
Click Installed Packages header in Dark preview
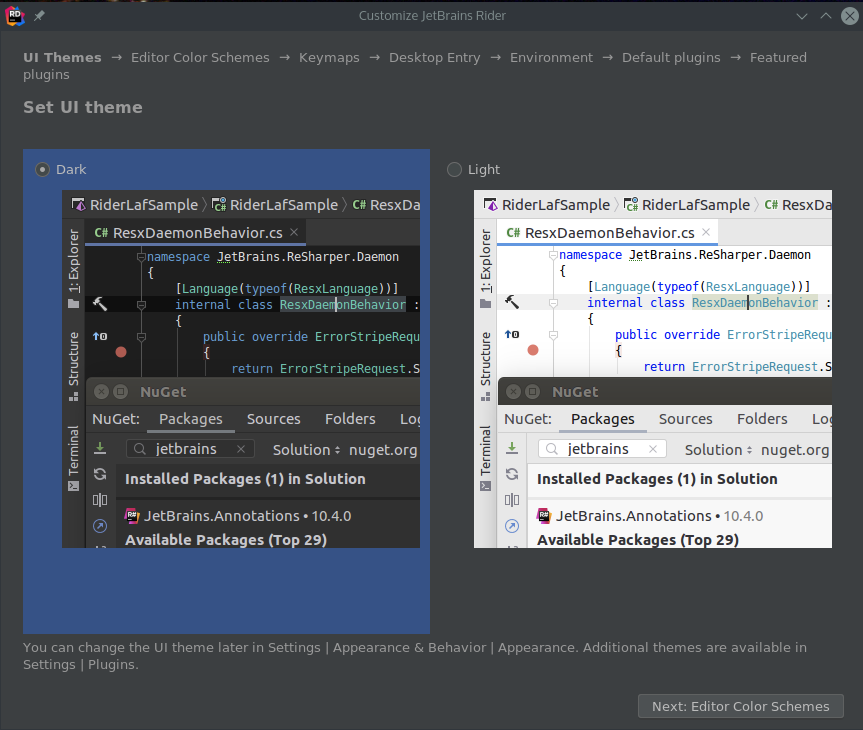pyautogui.click(x=245, y=479)
